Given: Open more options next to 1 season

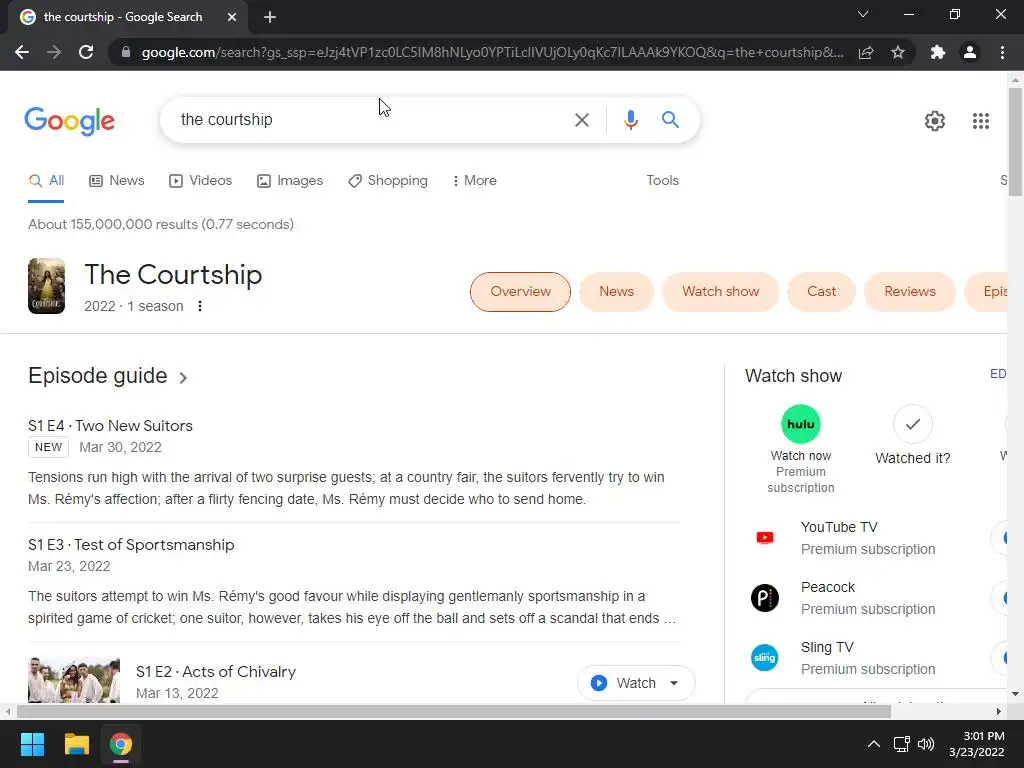Looking at the screenshot, I should (200, 306).
